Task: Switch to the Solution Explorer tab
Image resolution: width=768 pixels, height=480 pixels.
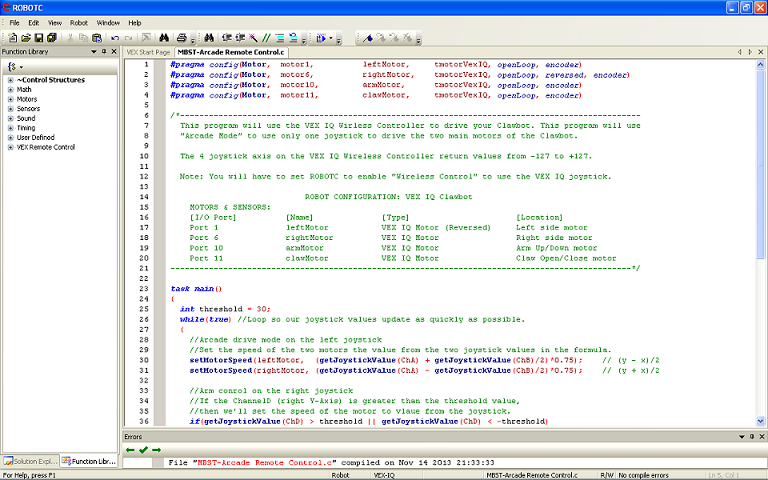Action: (x=30, y=461)
